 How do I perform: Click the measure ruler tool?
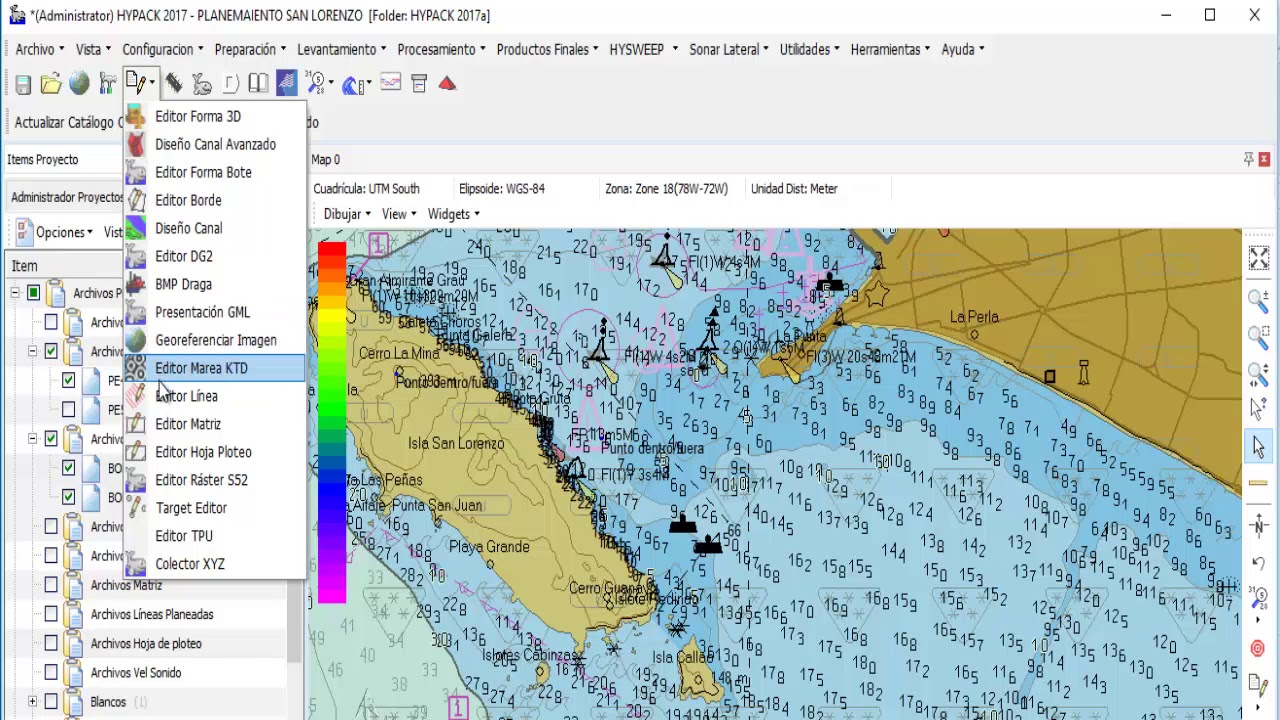[1259, 484]
